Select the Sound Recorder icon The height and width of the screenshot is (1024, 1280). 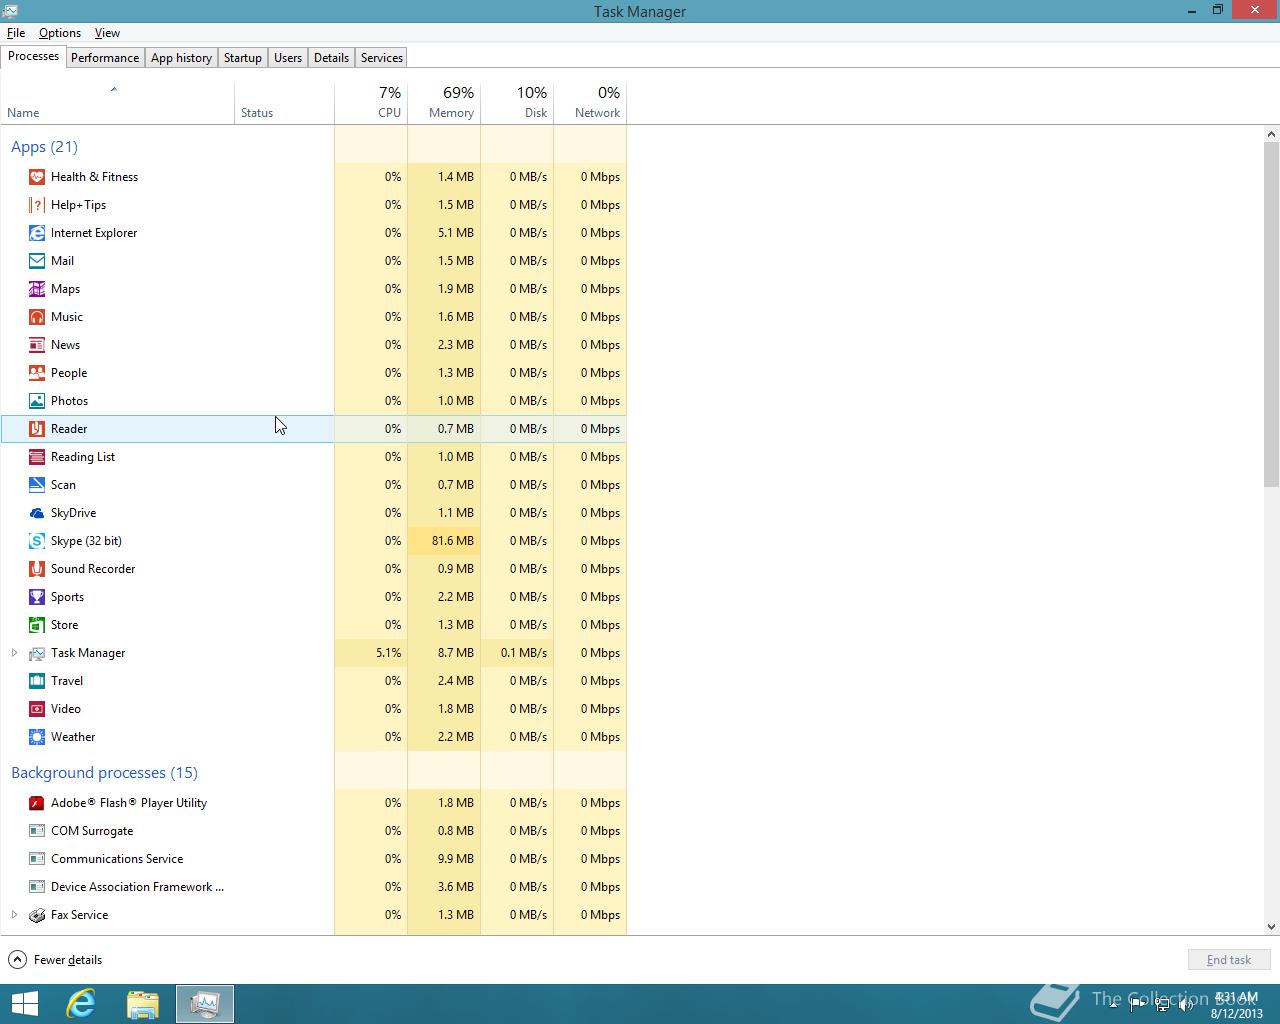[x=37, y=569]
